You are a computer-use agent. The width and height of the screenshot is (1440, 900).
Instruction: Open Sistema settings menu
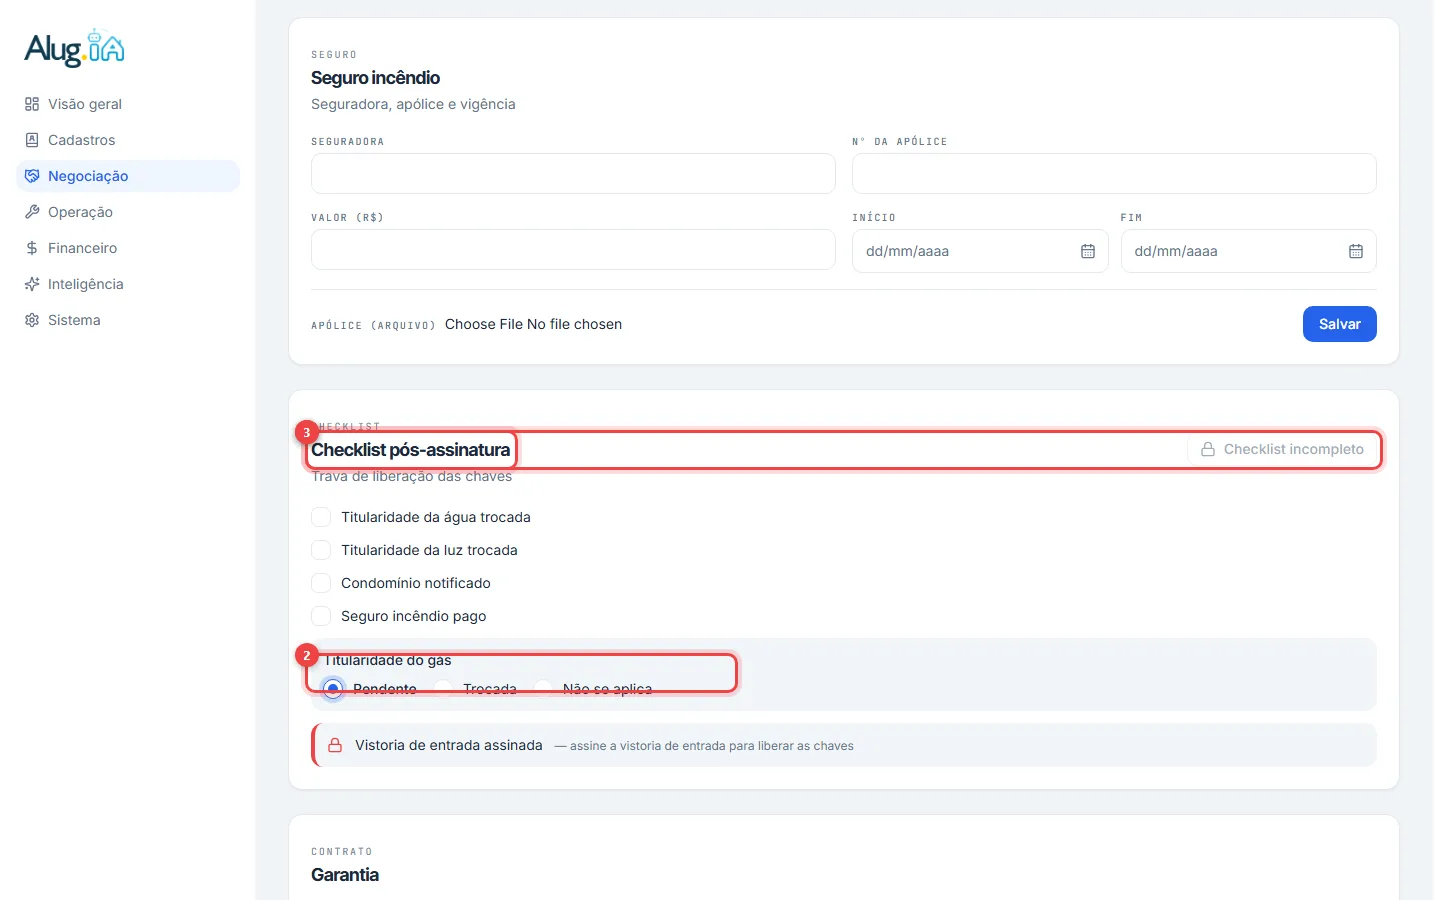[128, 320]
